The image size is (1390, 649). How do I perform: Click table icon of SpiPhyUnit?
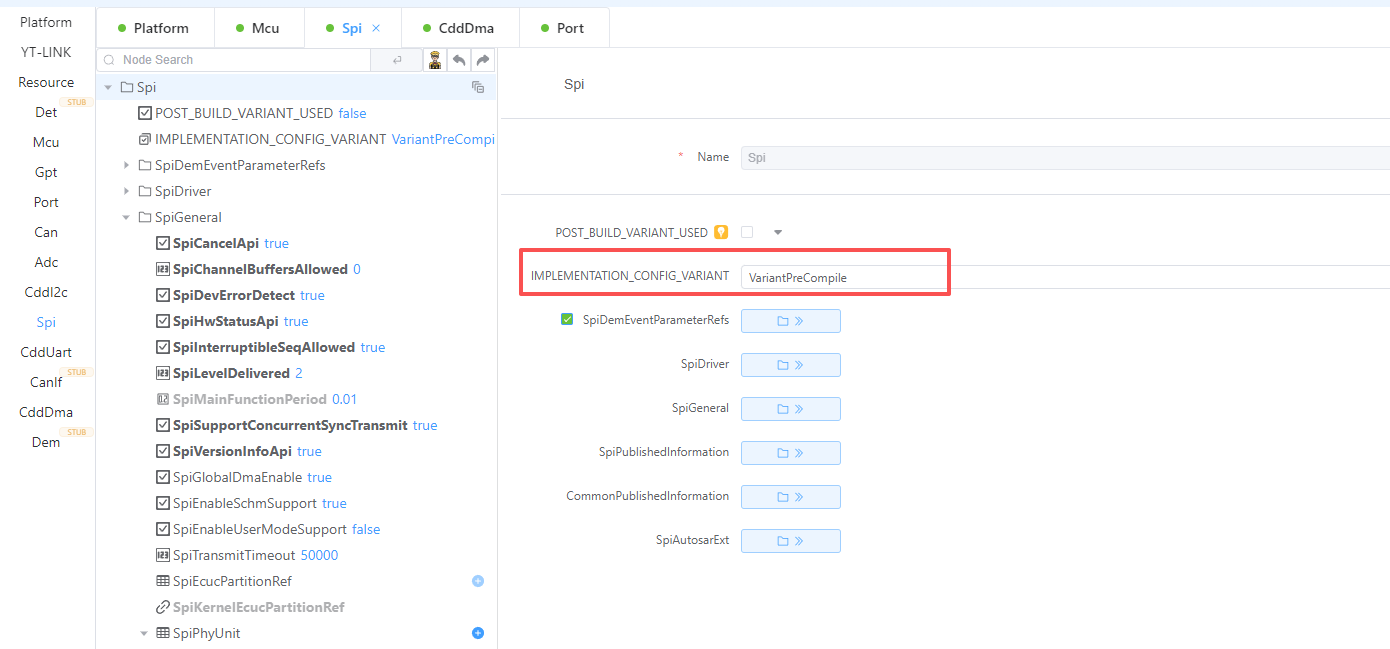[163, 633]
